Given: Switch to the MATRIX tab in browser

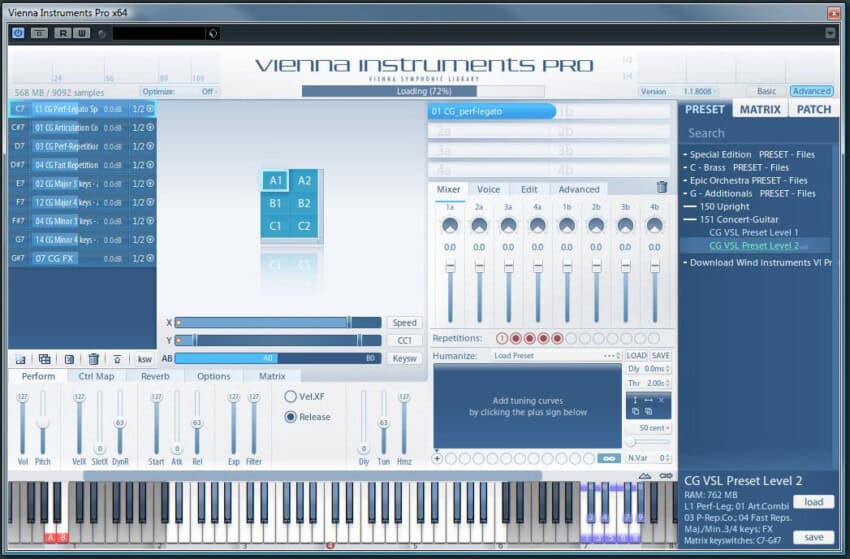Looking at the screenshot, I should tap(760, 110).
